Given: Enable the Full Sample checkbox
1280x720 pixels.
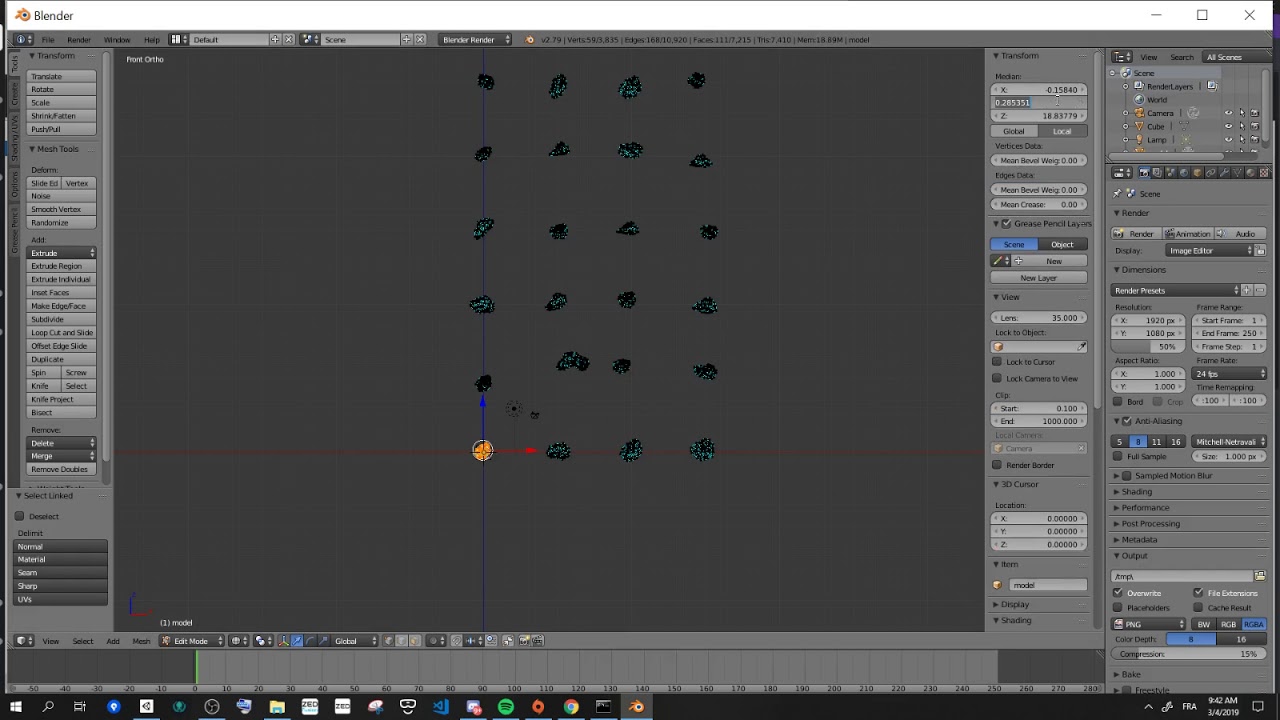Looking at the screenshot, I should tap(1118, 456).
